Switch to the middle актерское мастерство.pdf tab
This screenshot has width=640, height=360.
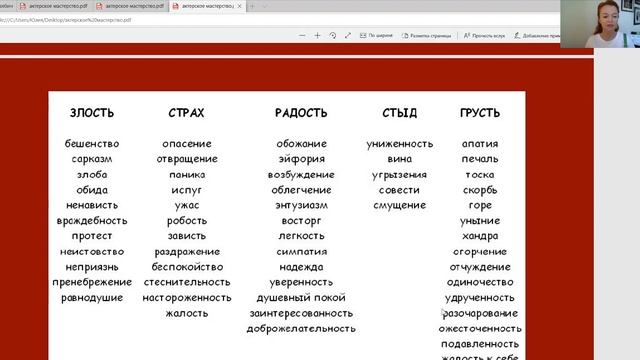point(131,6)
